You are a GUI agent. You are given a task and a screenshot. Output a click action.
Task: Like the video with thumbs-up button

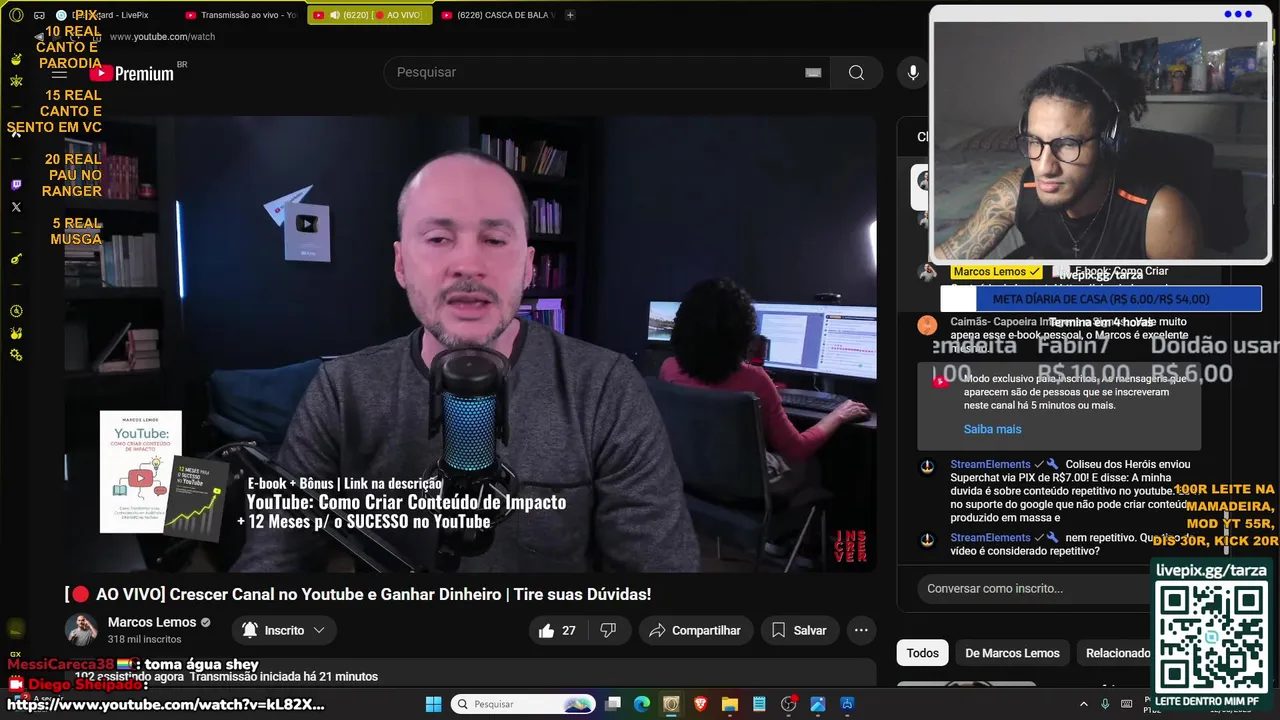558,630
